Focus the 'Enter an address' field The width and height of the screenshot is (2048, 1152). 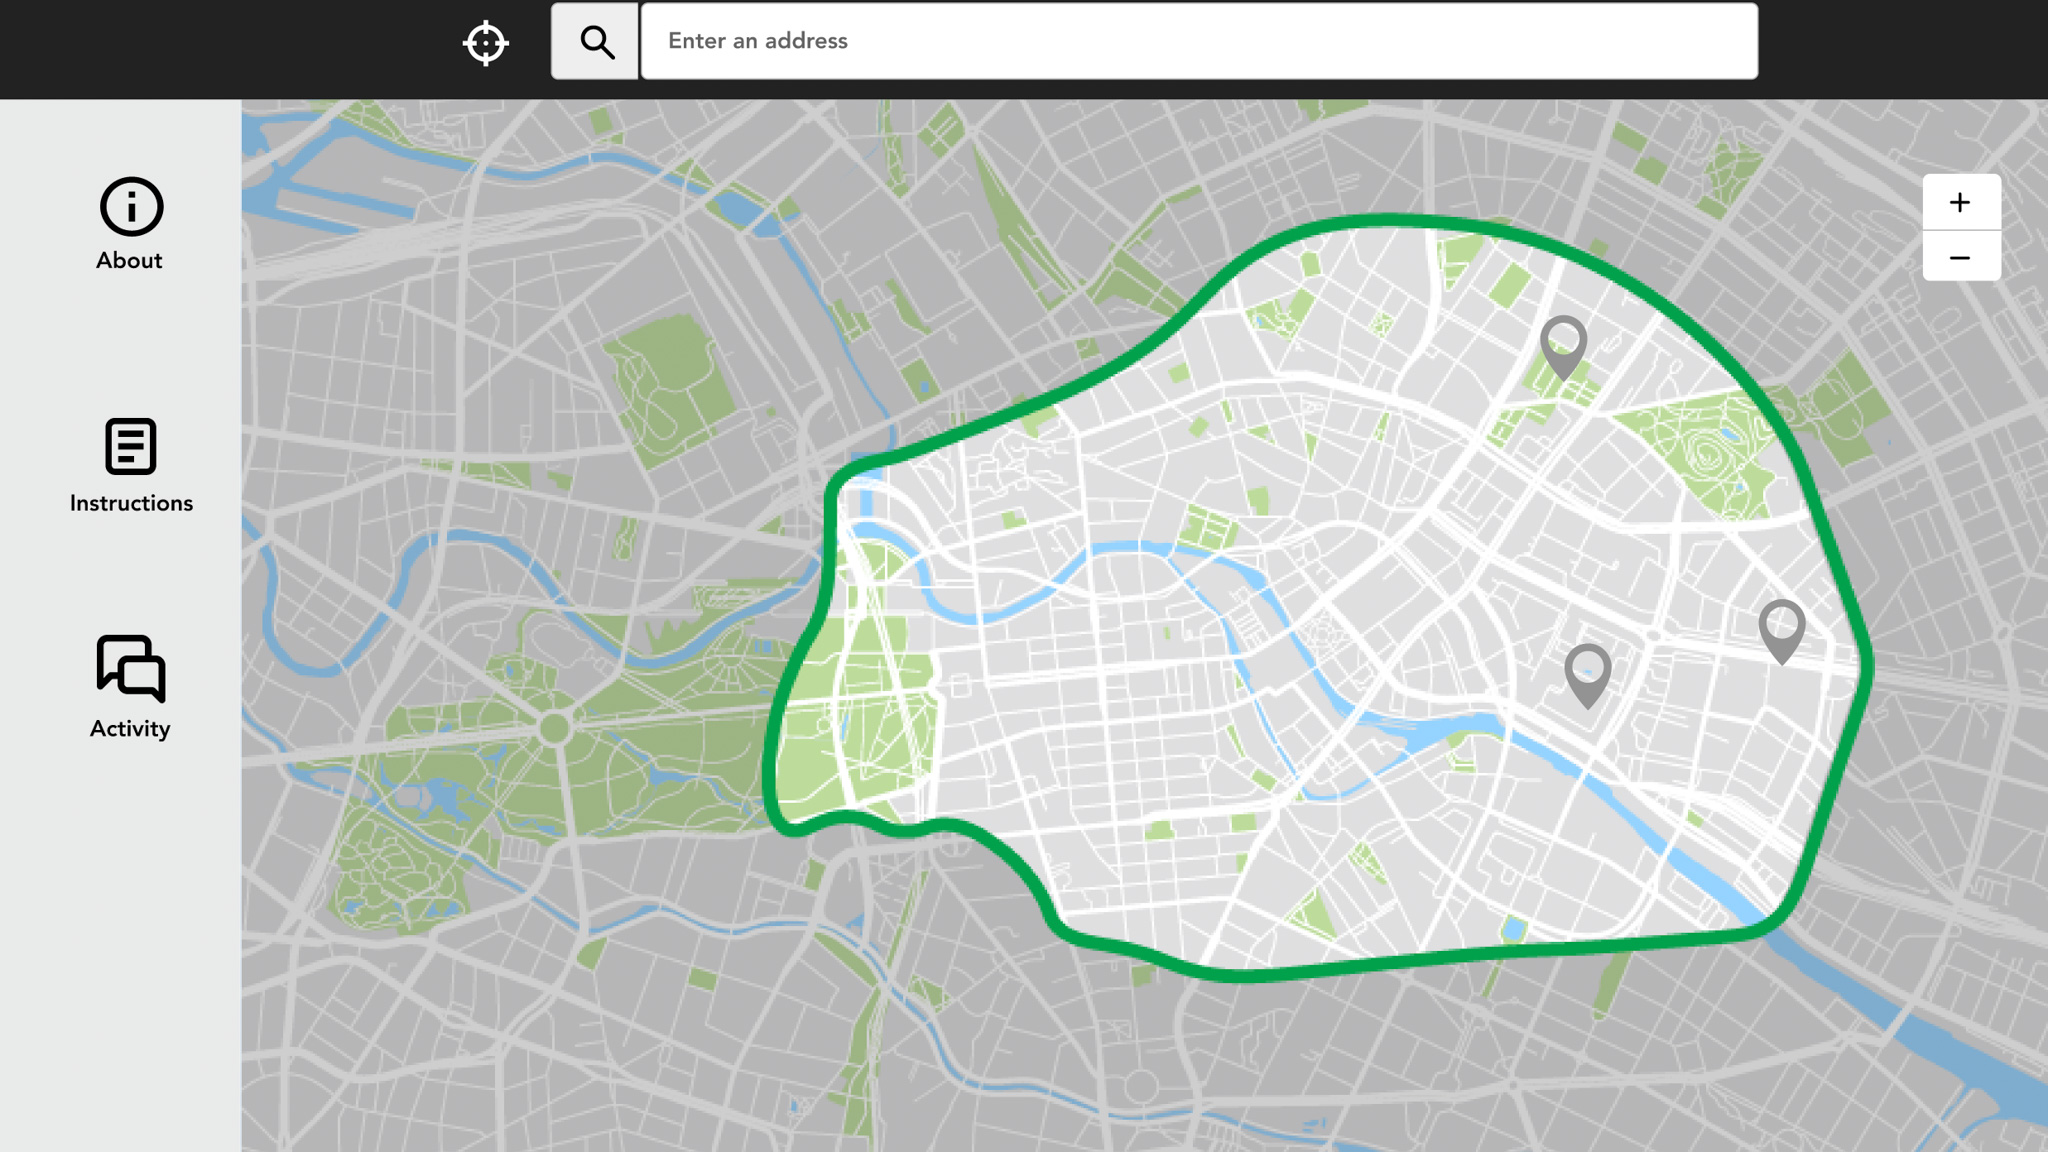tap(1199, 41)
